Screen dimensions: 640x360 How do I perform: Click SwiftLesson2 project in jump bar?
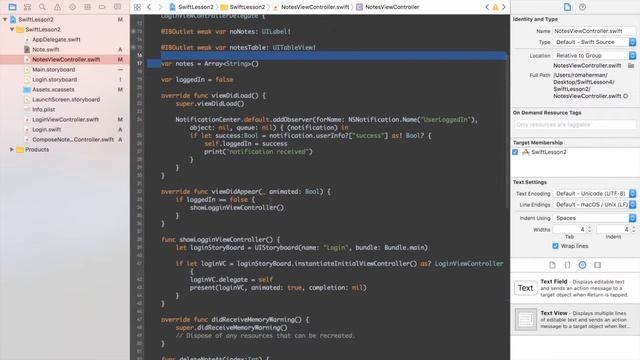click(x=192, y=7)
